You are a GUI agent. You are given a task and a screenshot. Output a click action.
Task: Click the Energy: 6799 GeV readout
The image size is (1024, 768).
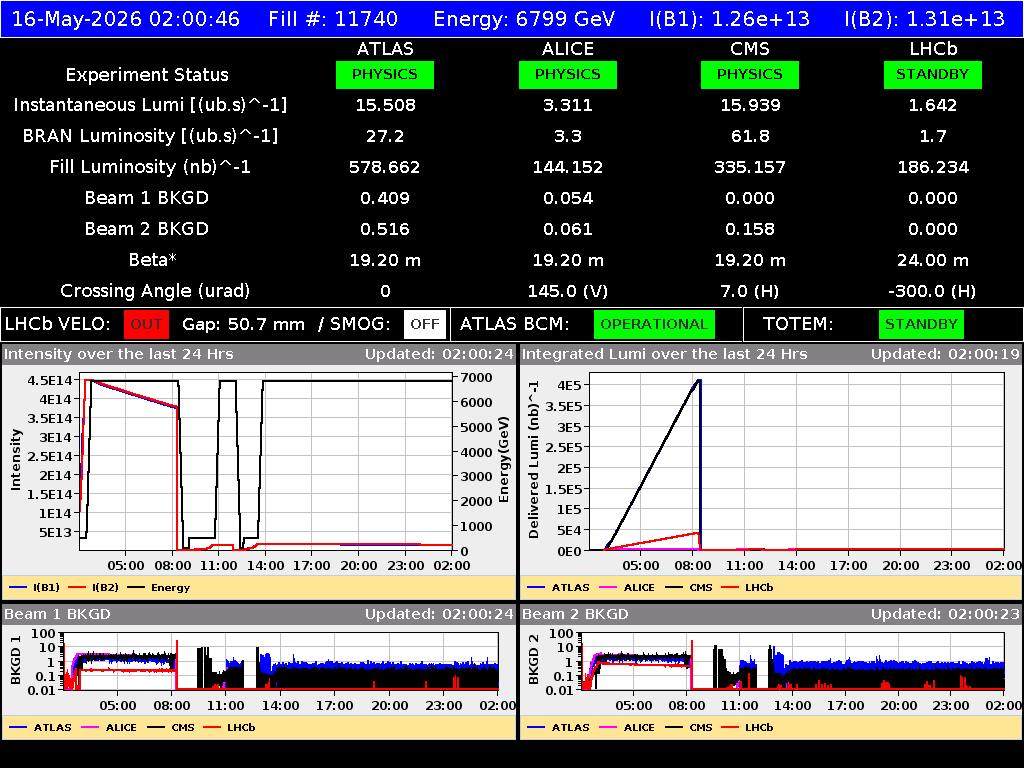(x=524, y=19)
